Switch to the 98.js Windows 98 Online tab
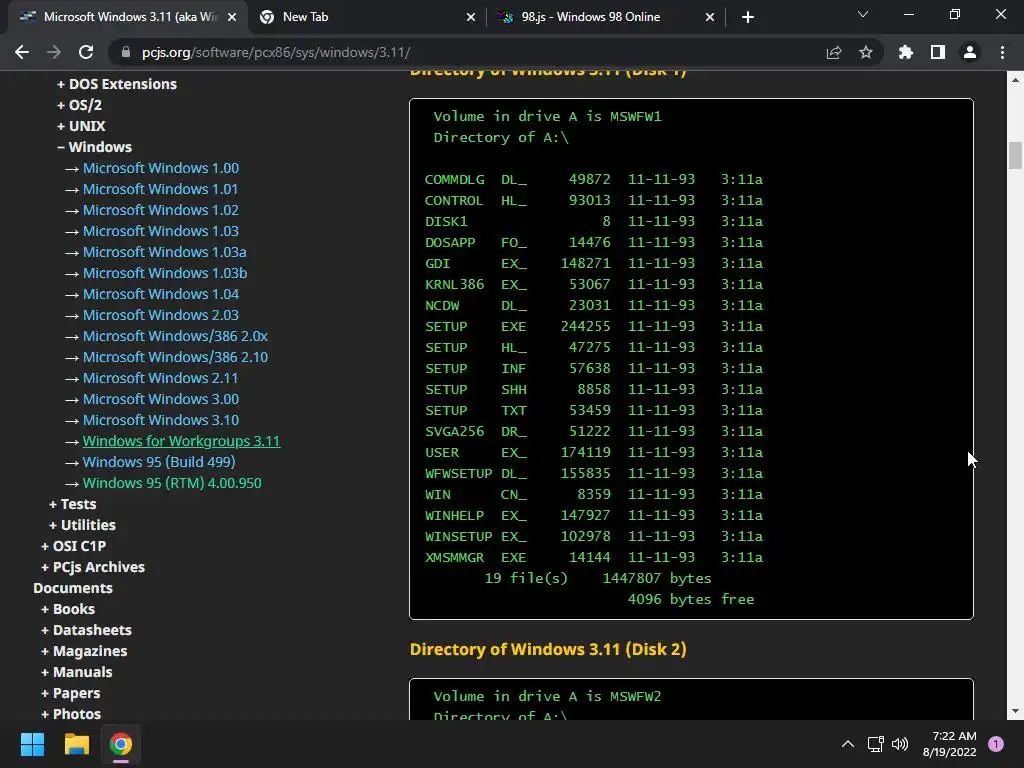 [x=605, y=17]
